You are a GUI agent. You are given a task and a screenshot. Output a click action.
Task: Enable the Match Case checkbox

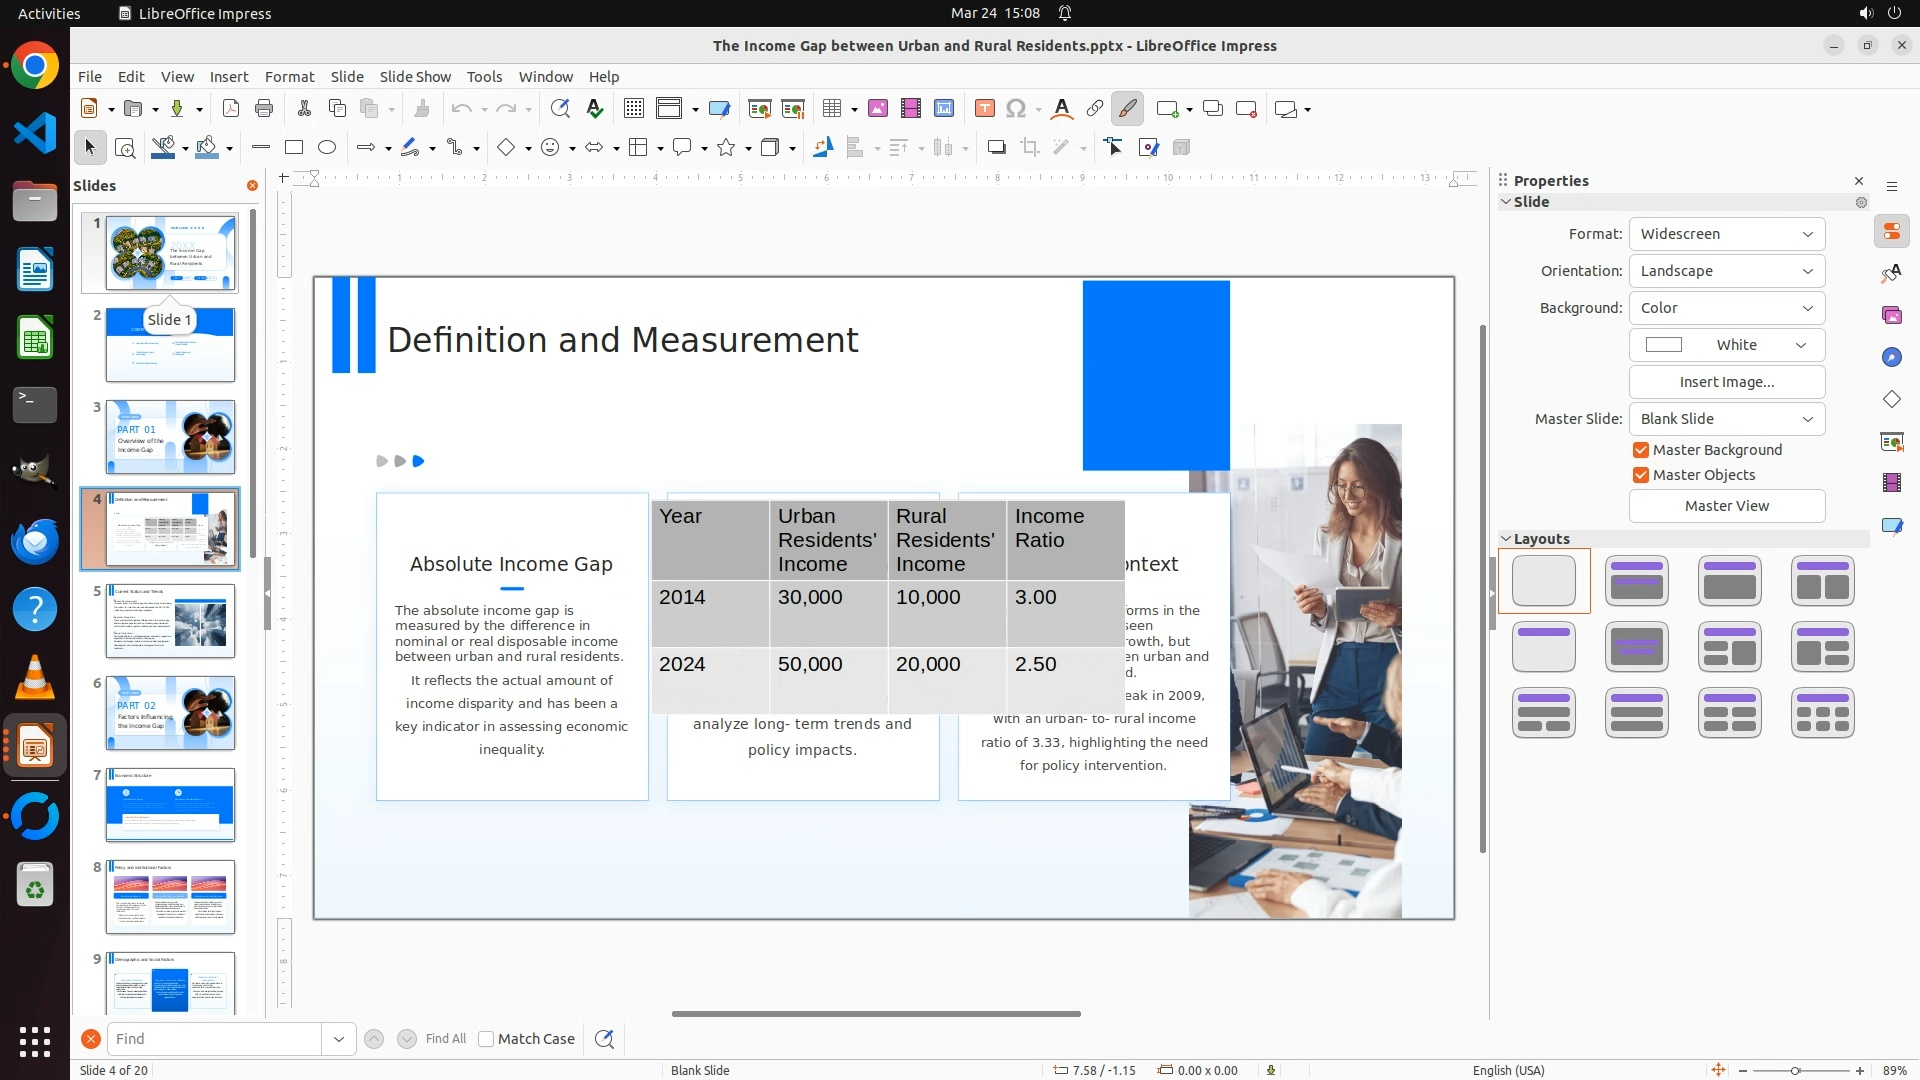486,1039
